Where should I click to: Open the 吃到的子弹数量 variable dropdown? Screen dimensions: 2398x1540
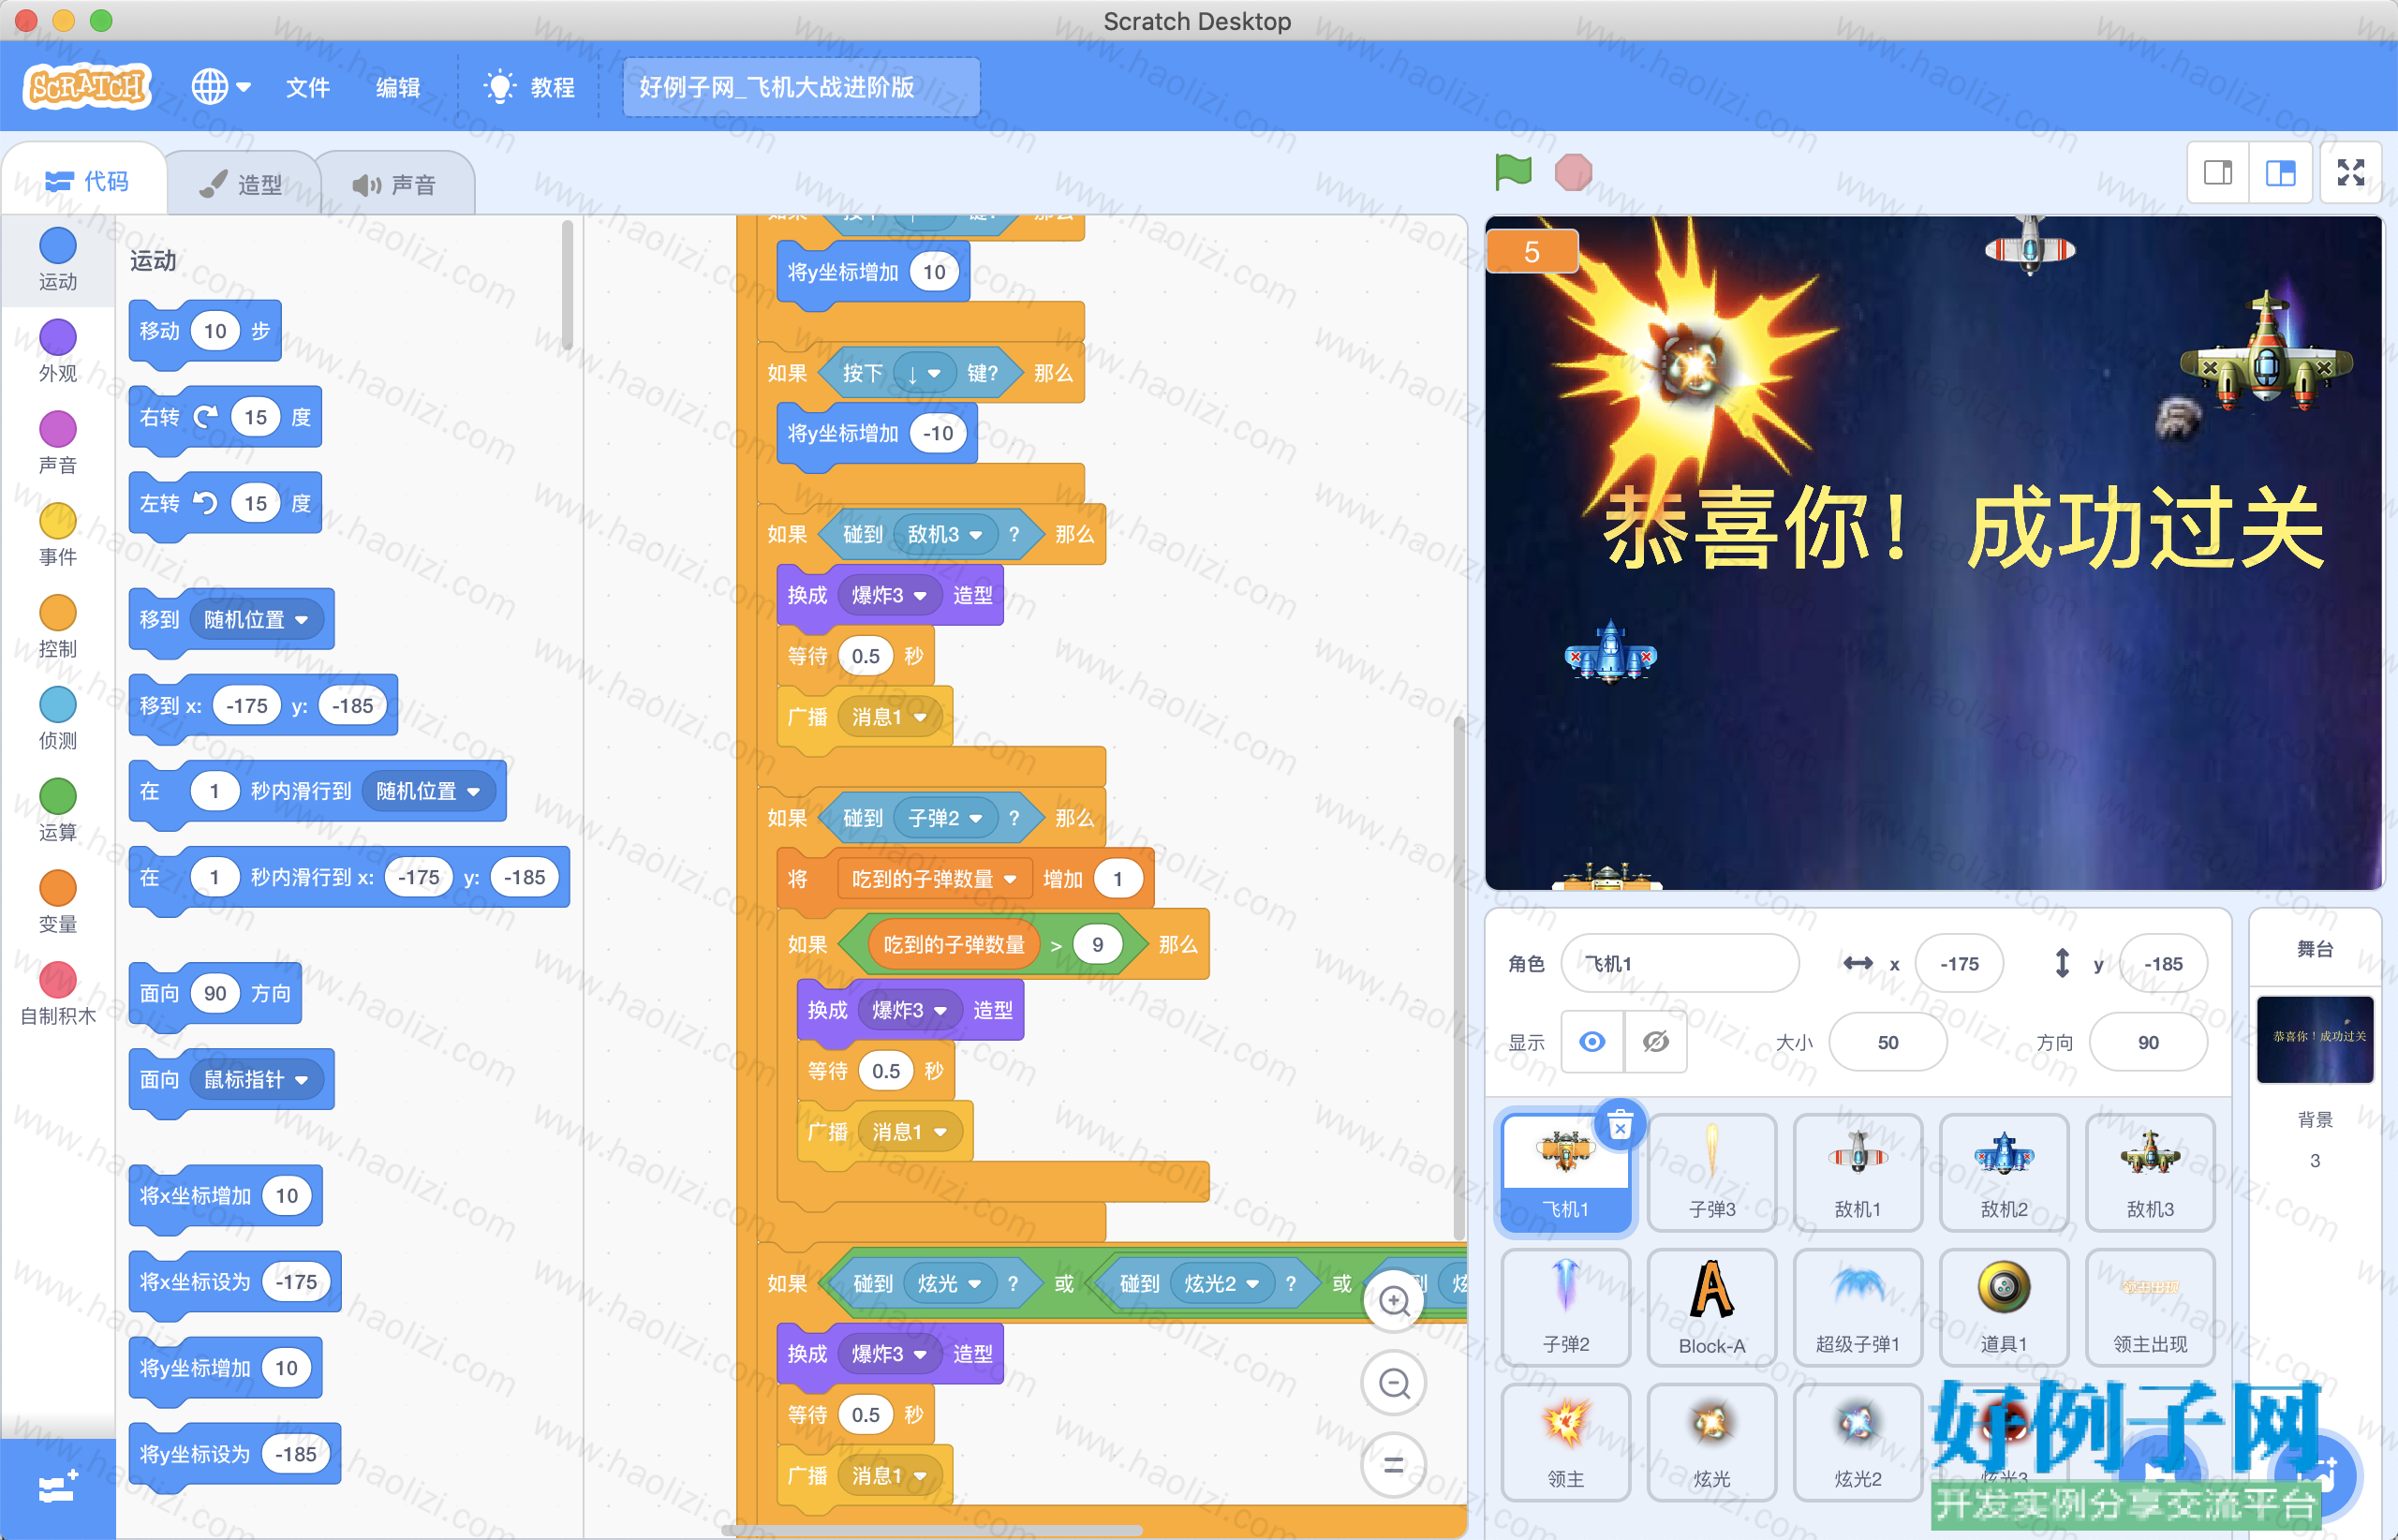click(933, 879)
